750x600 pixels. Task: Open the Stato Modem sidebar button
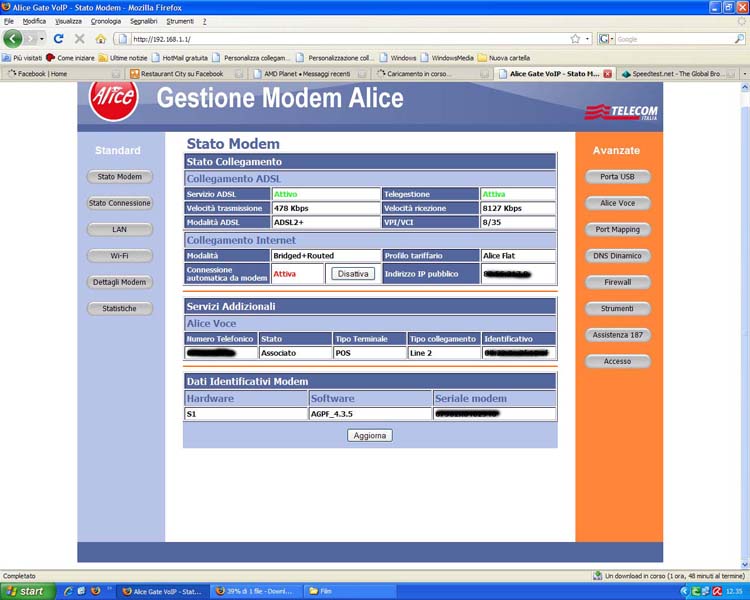pyautogui.click(x=120, y=177)
